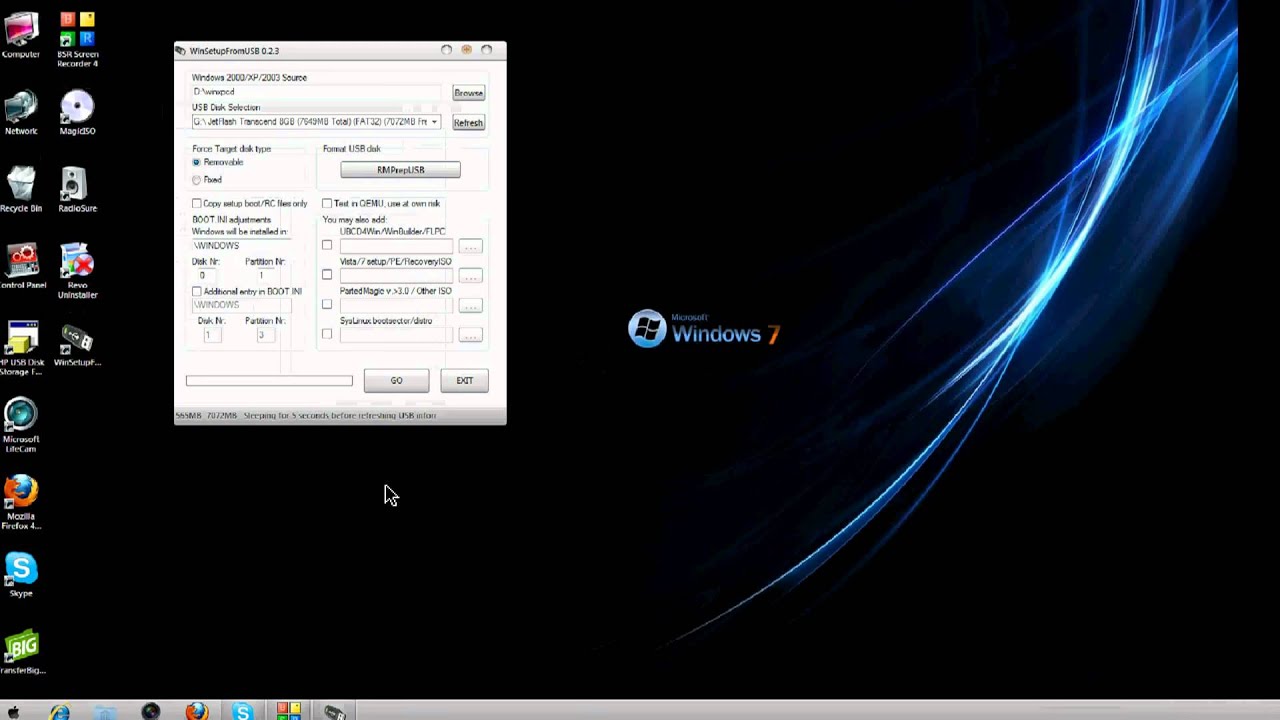
Task: Click the Windows install folder field
Action: pos(241,246)
